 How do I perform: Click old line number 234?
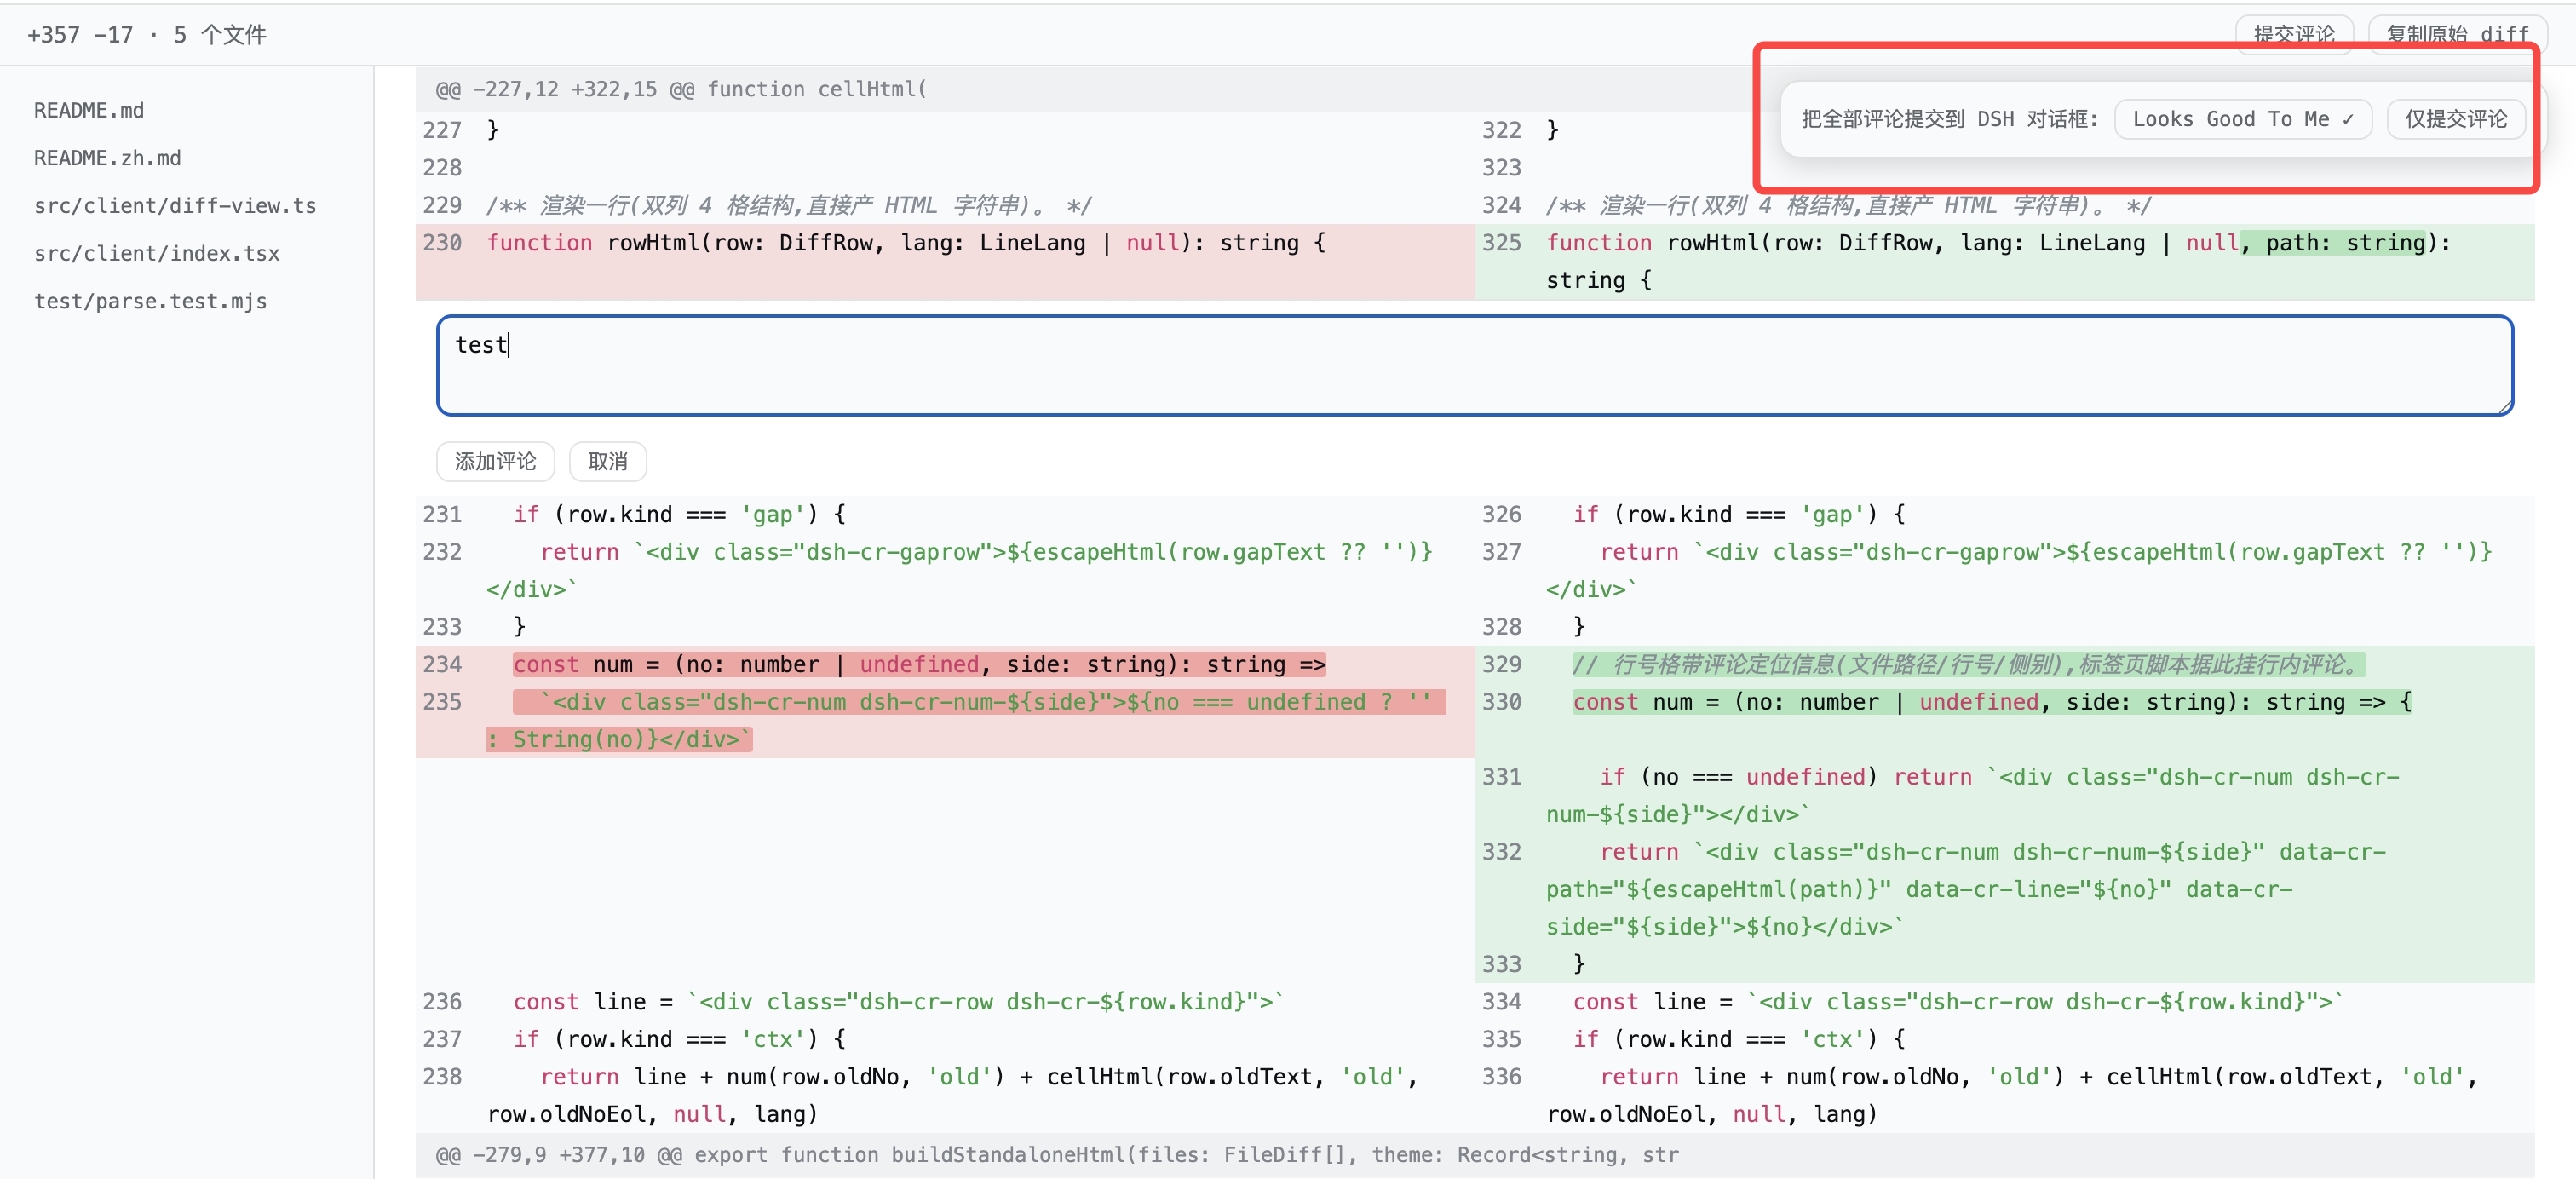[442, 665]
